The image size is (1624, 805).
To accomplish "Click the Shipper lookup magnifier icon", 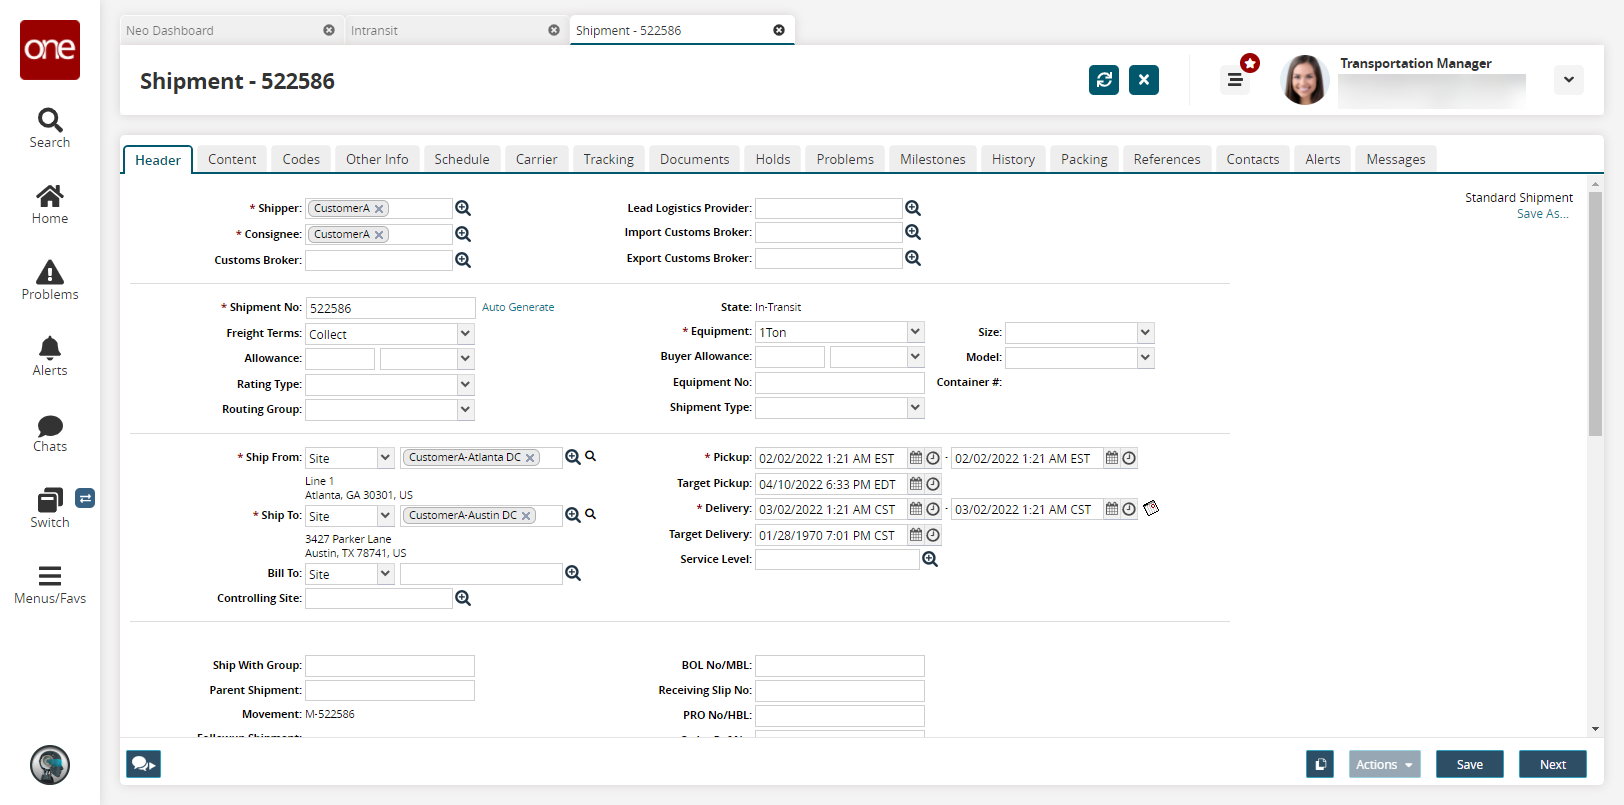I will tap(463, 208).
